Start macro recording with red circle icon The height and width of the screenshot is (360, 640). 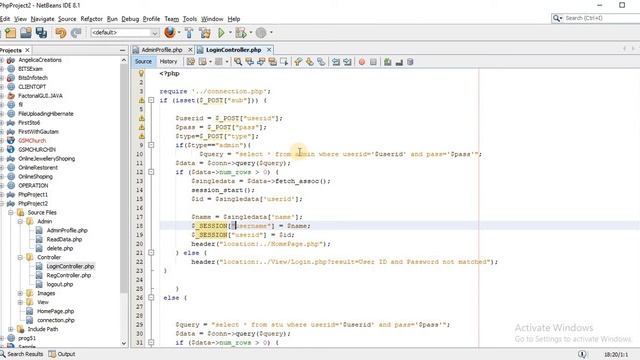pyautogui.click(x=362, y=62)
